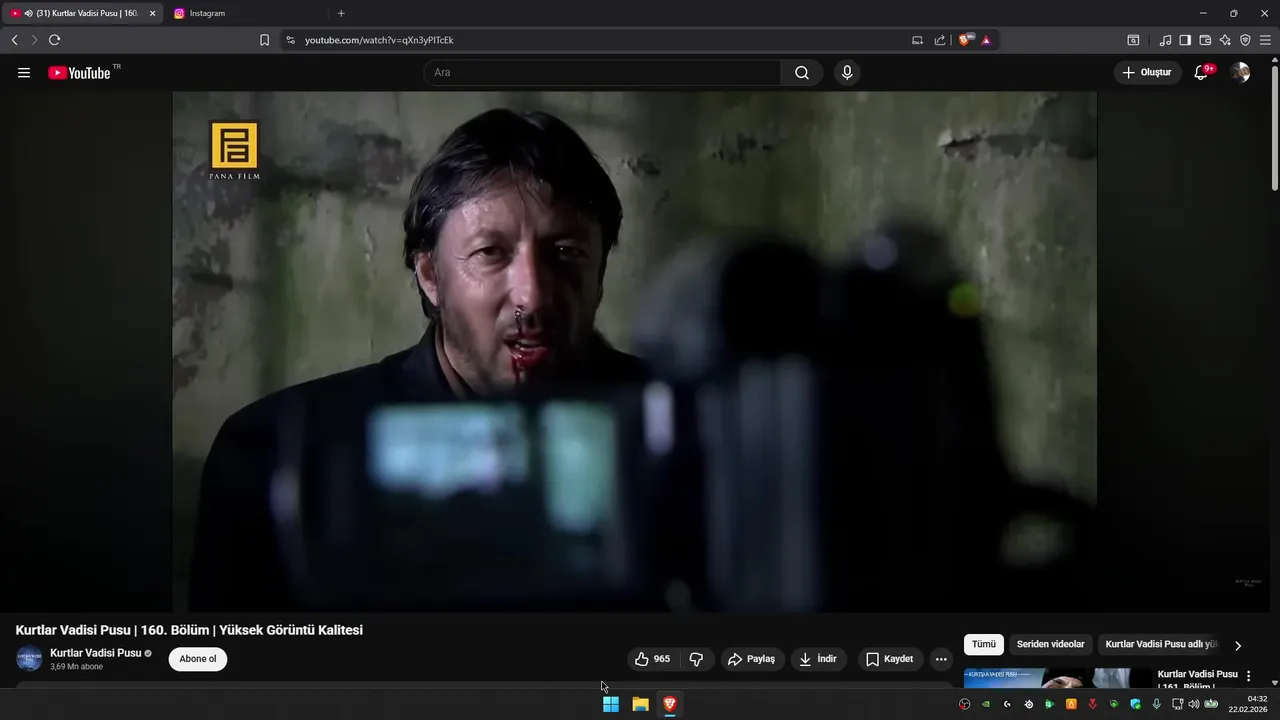Open options for the 161. Bölüm video
Viewport: 1280px width, 720px height.
point(1248,676)
